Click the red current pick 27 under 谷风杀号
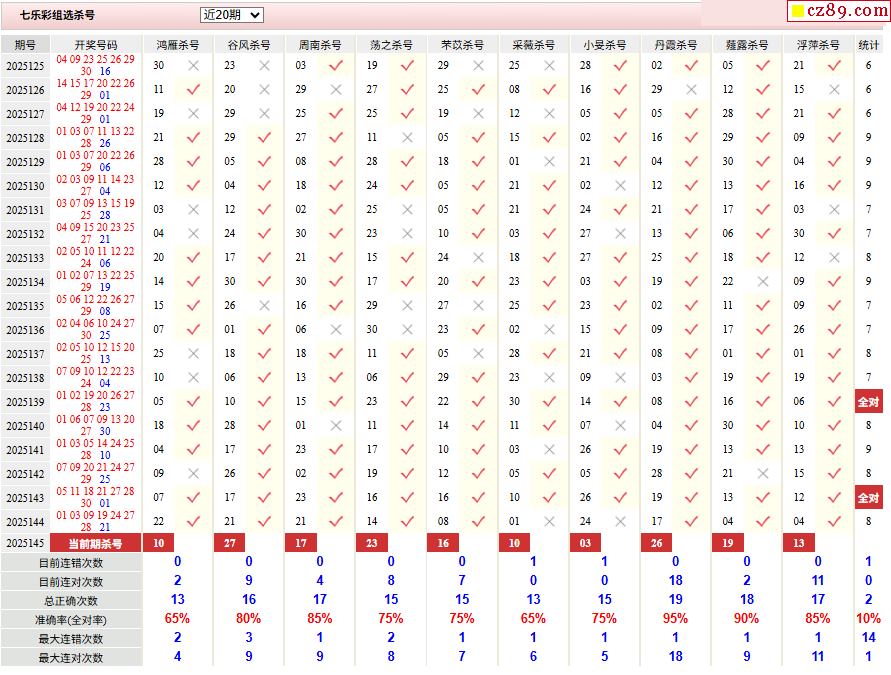This screenshot has width=891, height=675. pyautogui.click(x=229, y=543)
